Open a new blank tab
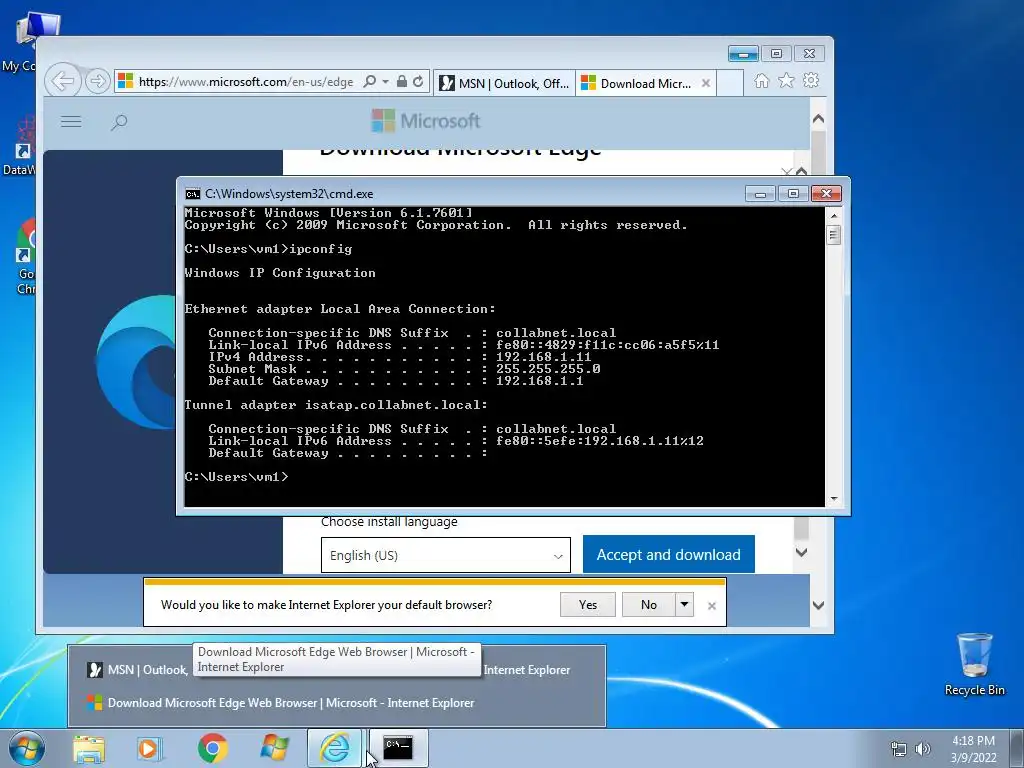This screenshot has height=768, width=1024. click(x=730, y=83)
